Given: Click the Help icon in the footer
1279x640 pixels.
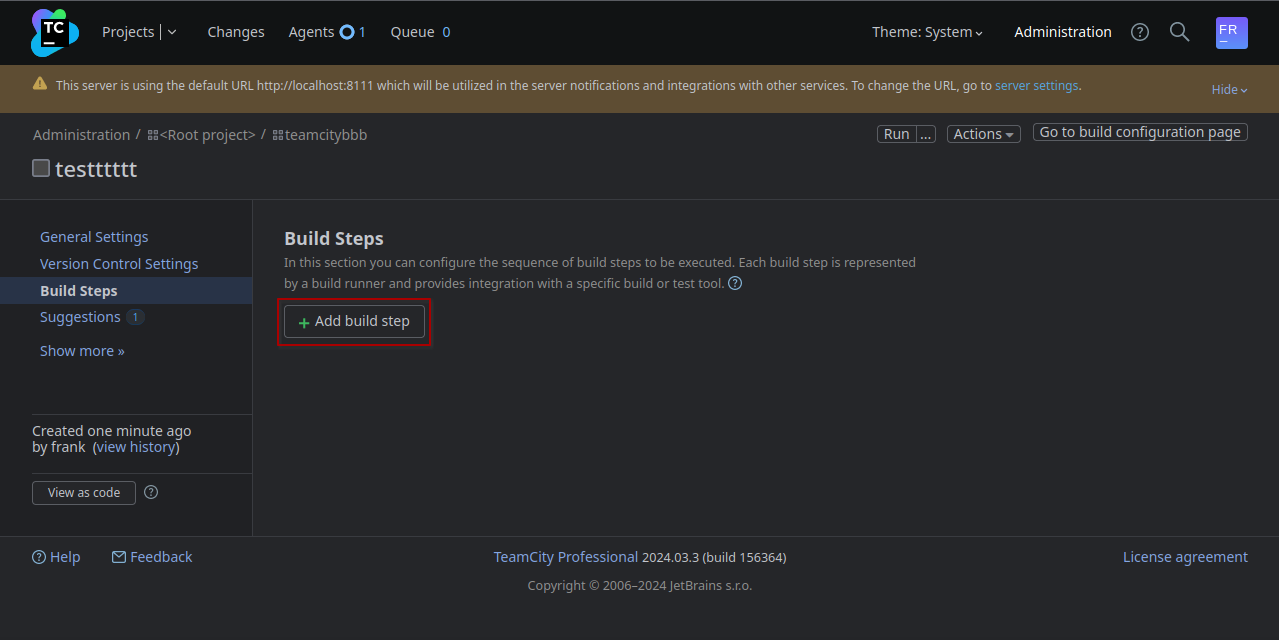Looking at the screenshot, I should 36,557.
